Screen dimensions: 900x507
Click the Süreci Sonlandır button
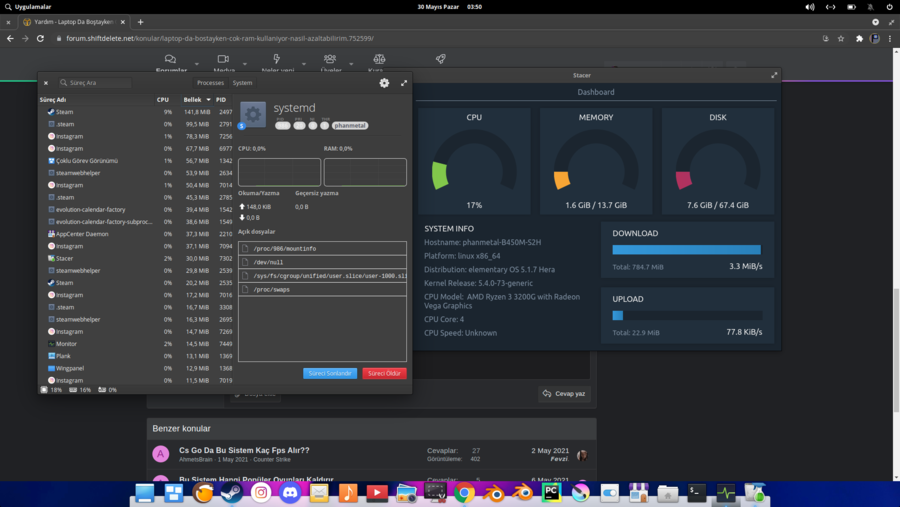pyautogui.click(x=329, y=373)
